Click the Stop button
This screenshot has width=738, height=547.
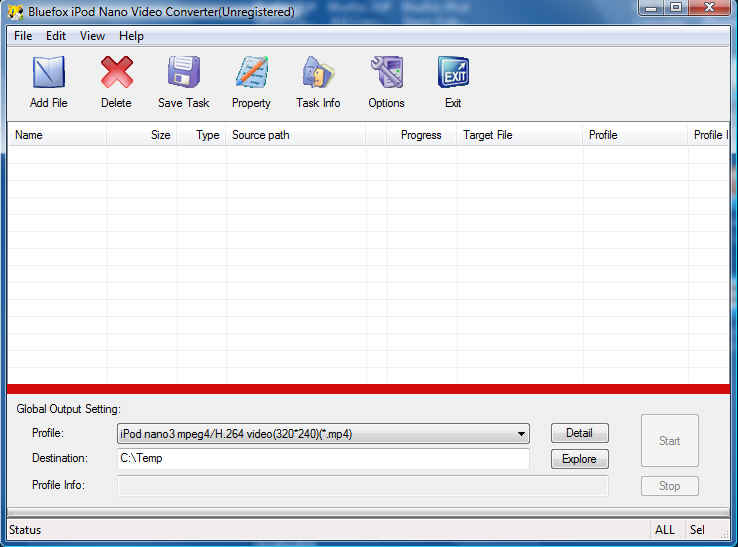point(669,486)
